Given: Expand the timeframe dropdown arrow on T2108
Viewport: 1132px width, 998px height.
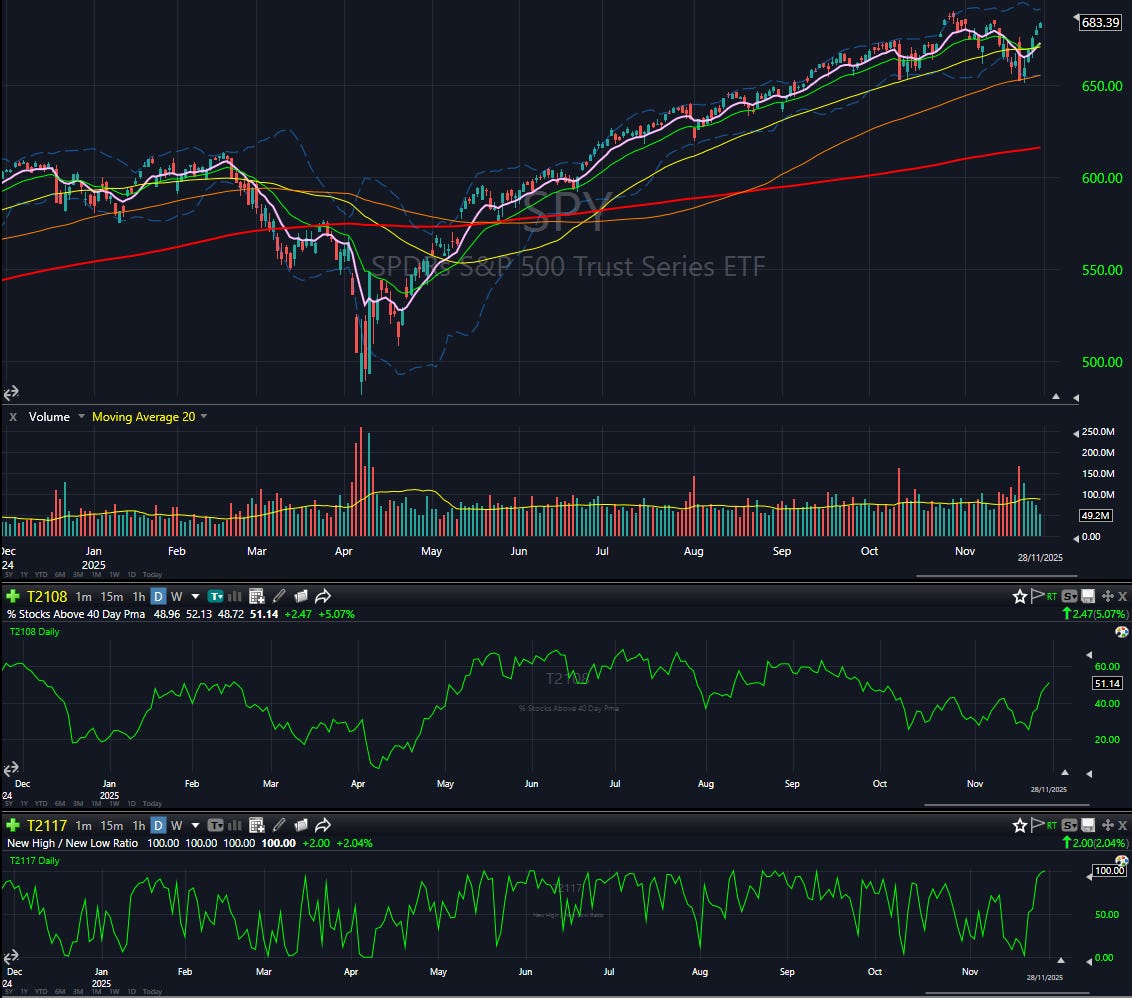Looking at the screenshot, I should pyautogui.click(x=195, y=596).
